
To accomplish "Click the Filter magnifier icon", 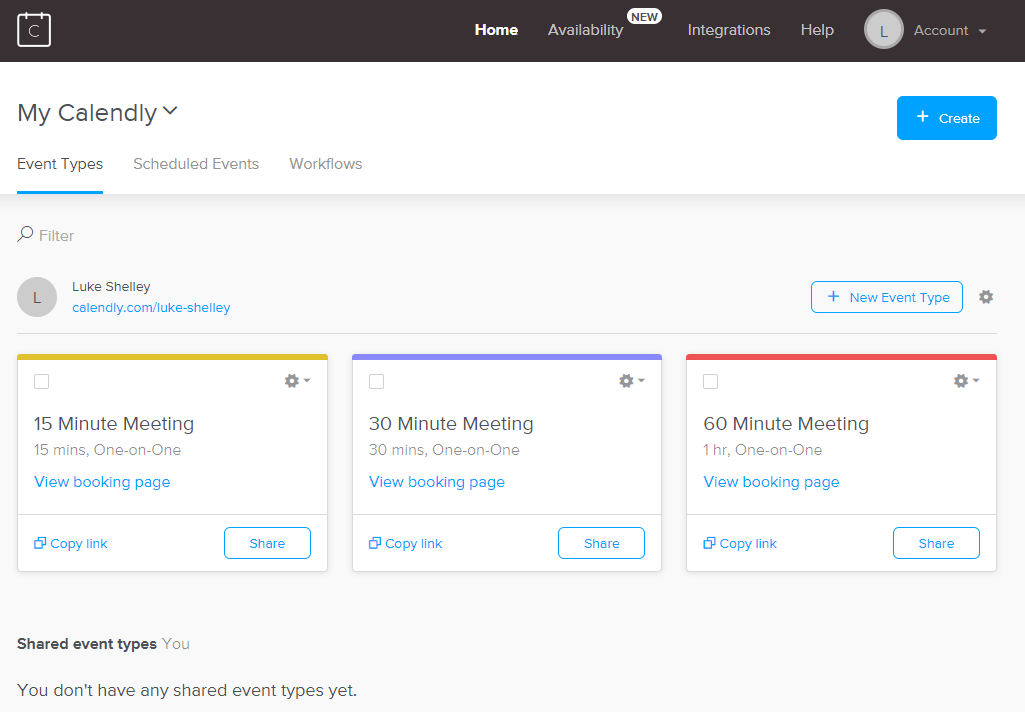I will click(25, 234).
